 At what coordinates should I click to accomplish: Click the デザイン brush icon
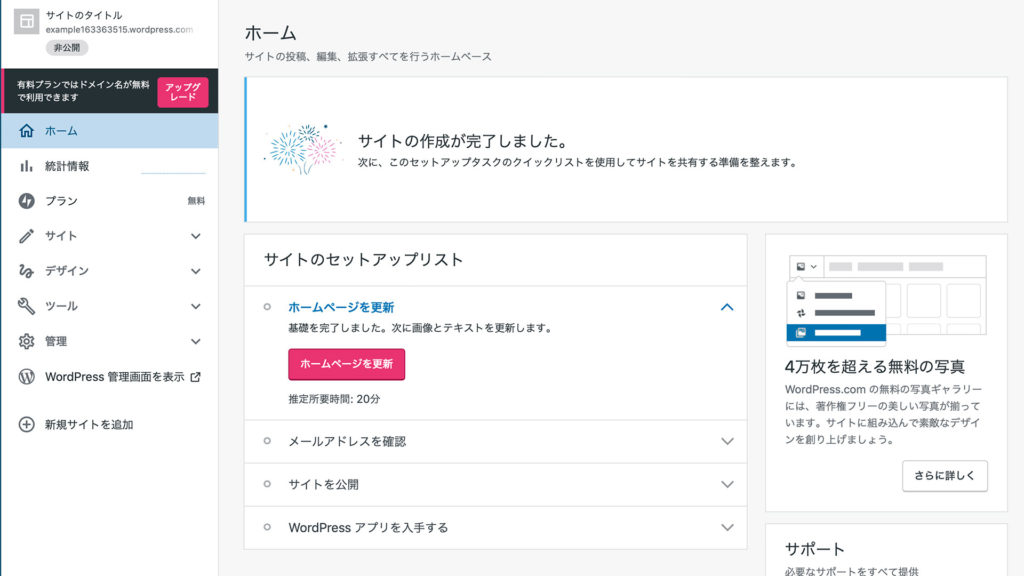26,271
